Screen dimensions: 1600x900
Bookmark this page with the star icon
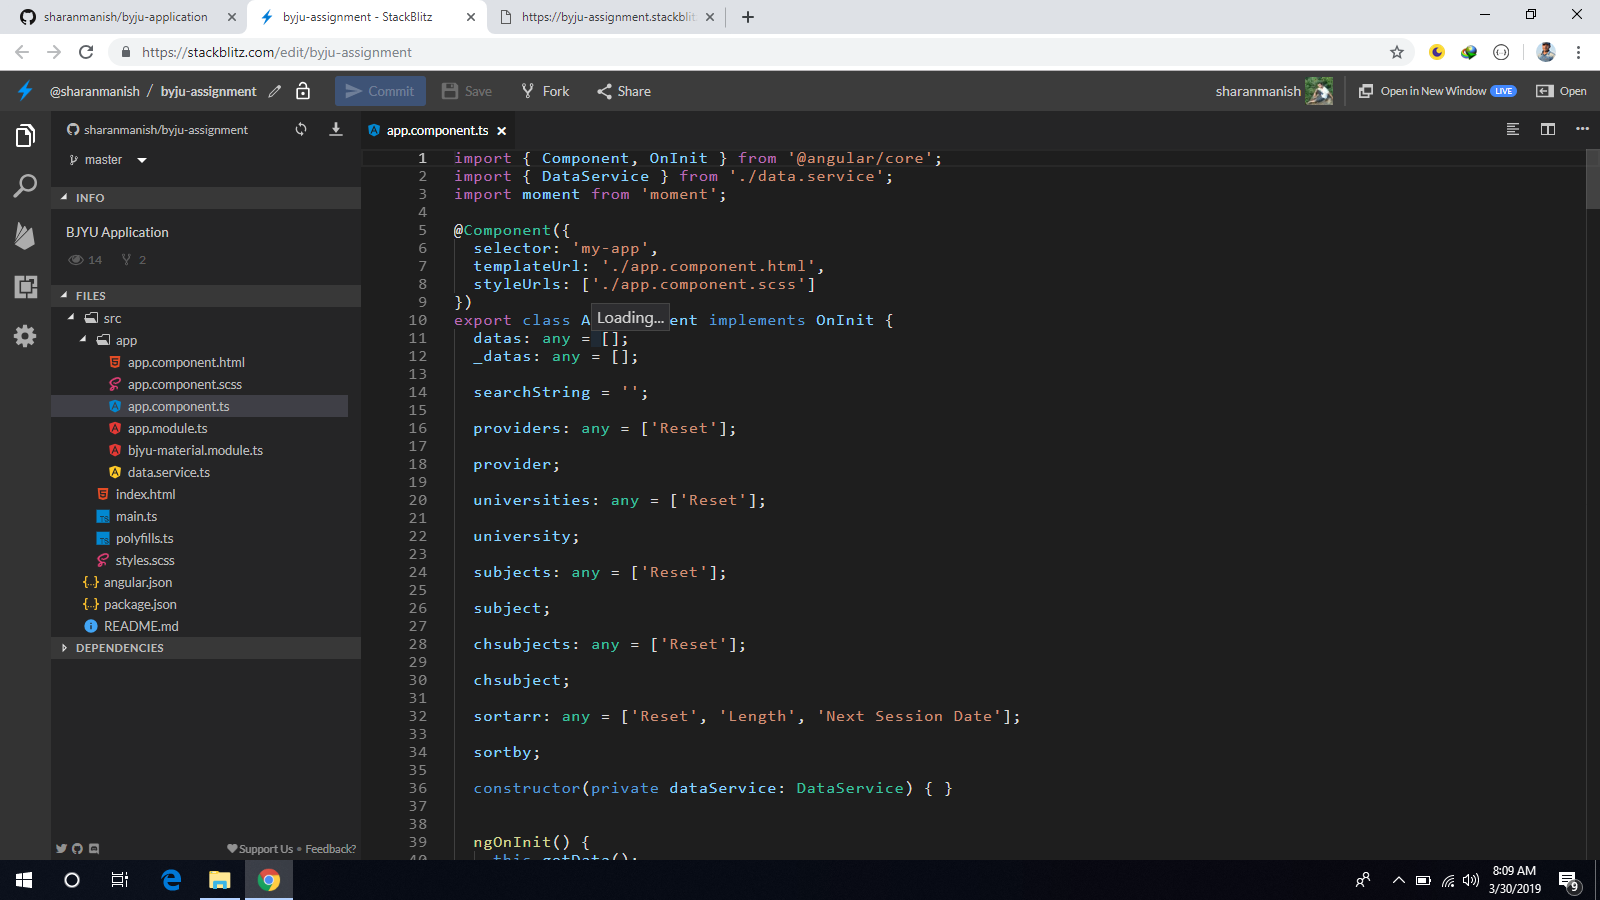point(1397,52)
